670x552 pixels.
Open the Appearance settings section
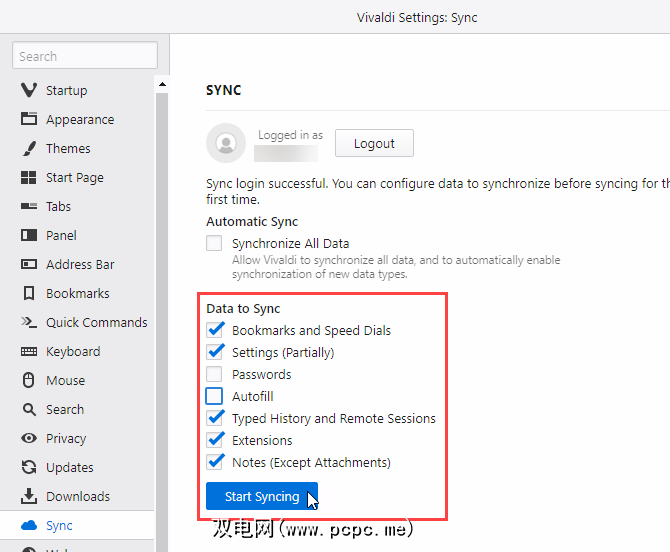click(x=80, y=120)
